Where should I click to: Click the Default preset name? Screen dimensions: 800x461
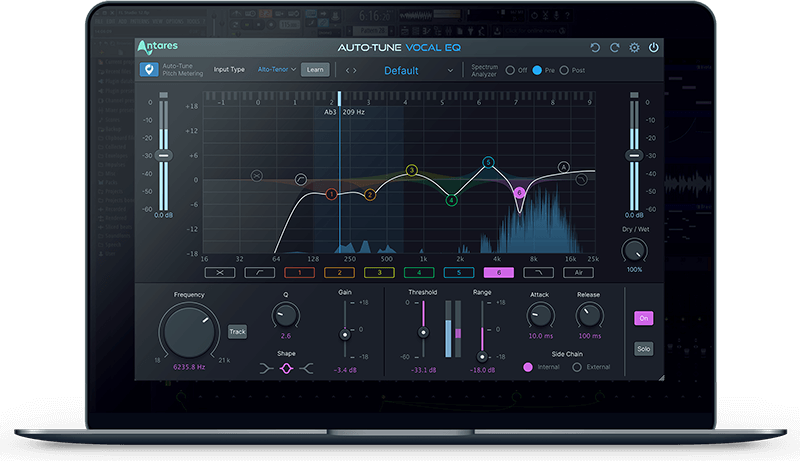(401, 71)
